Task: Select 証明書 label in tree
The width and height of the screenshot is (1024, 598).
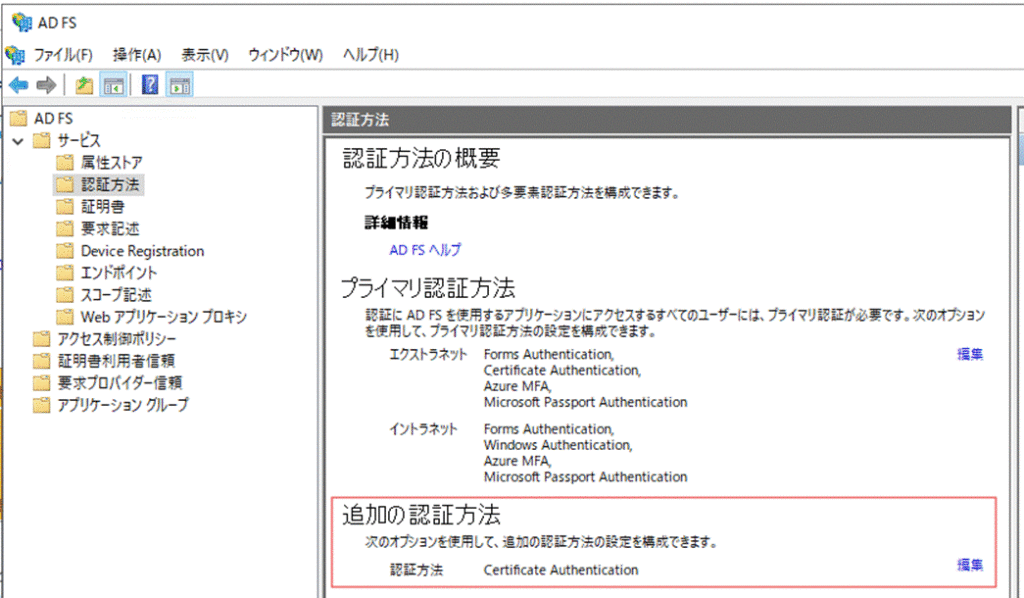Action: coord(103,206)
